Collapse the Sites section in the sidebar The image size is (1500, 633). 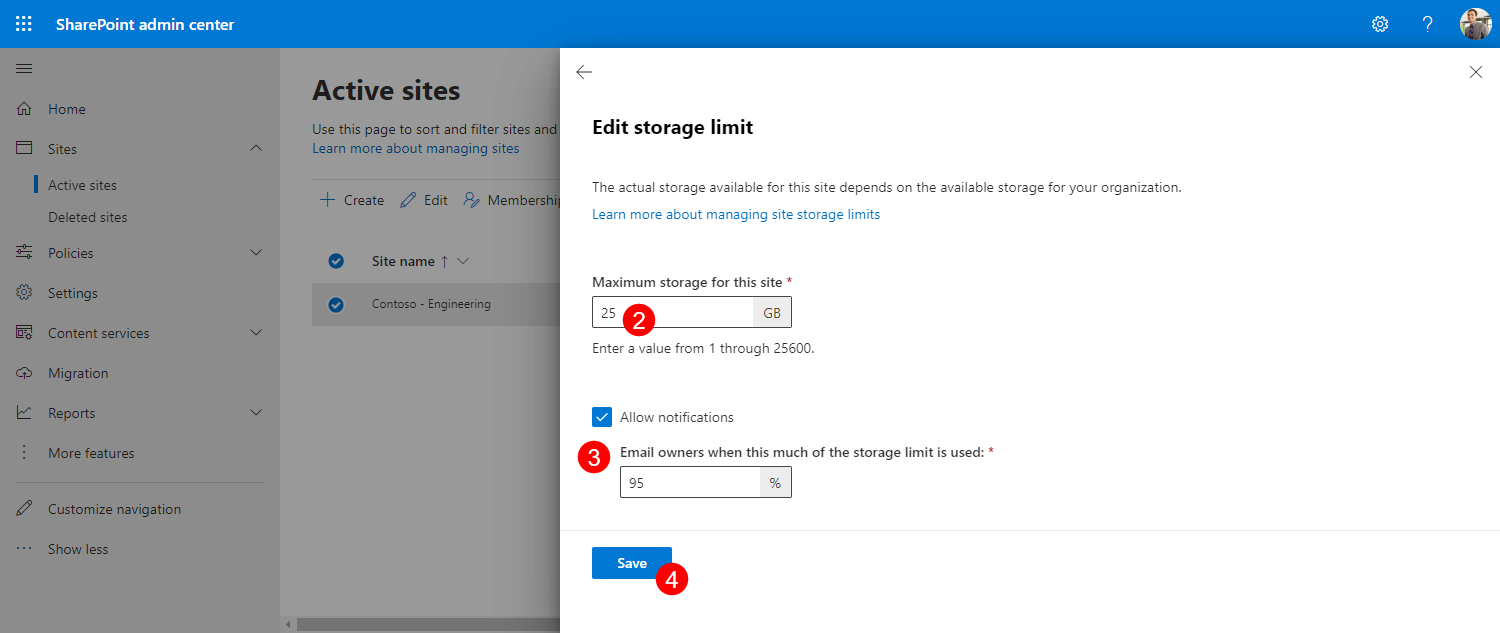[256, 148]
